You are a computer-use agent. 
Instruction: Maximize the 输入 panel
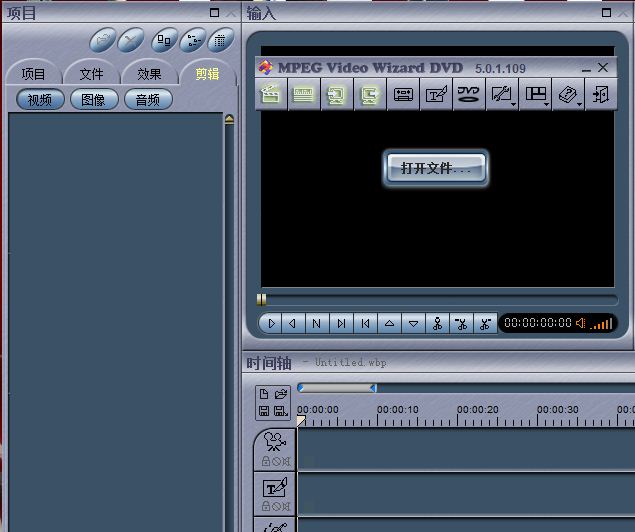click(606, 13)
